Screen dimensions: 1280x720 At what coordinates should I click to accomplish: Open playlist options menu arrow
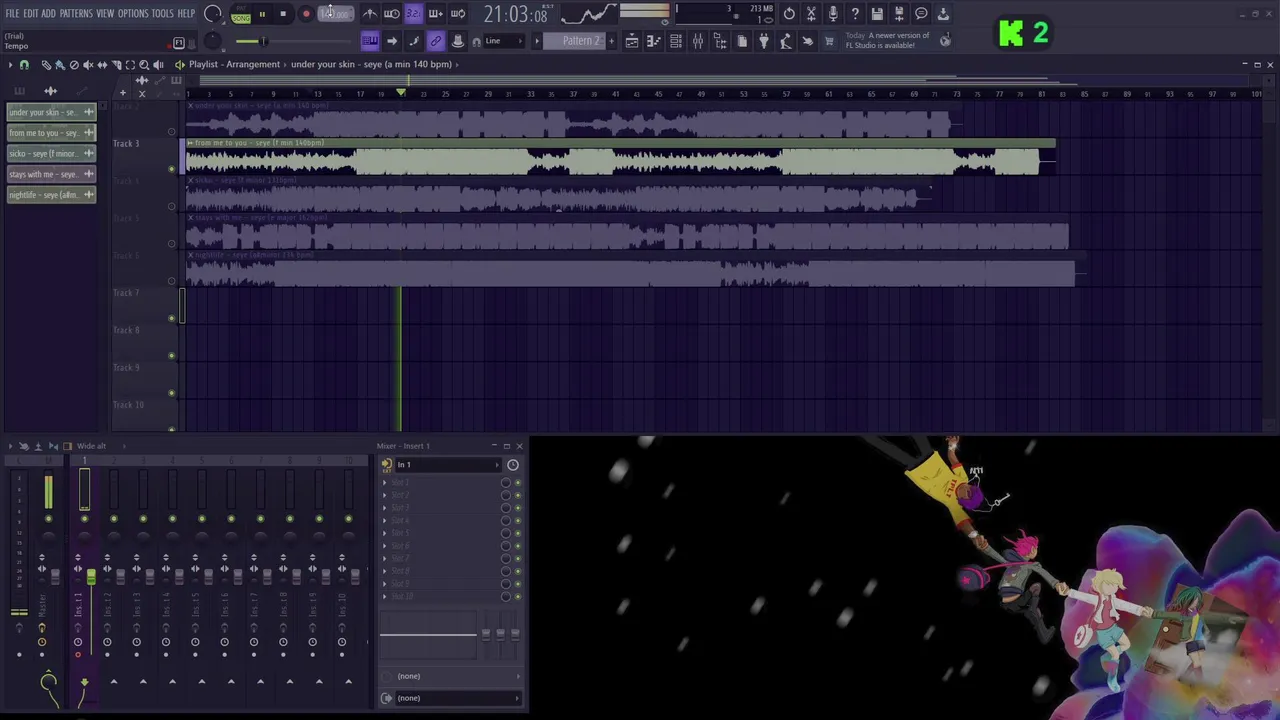click(10, 64)
